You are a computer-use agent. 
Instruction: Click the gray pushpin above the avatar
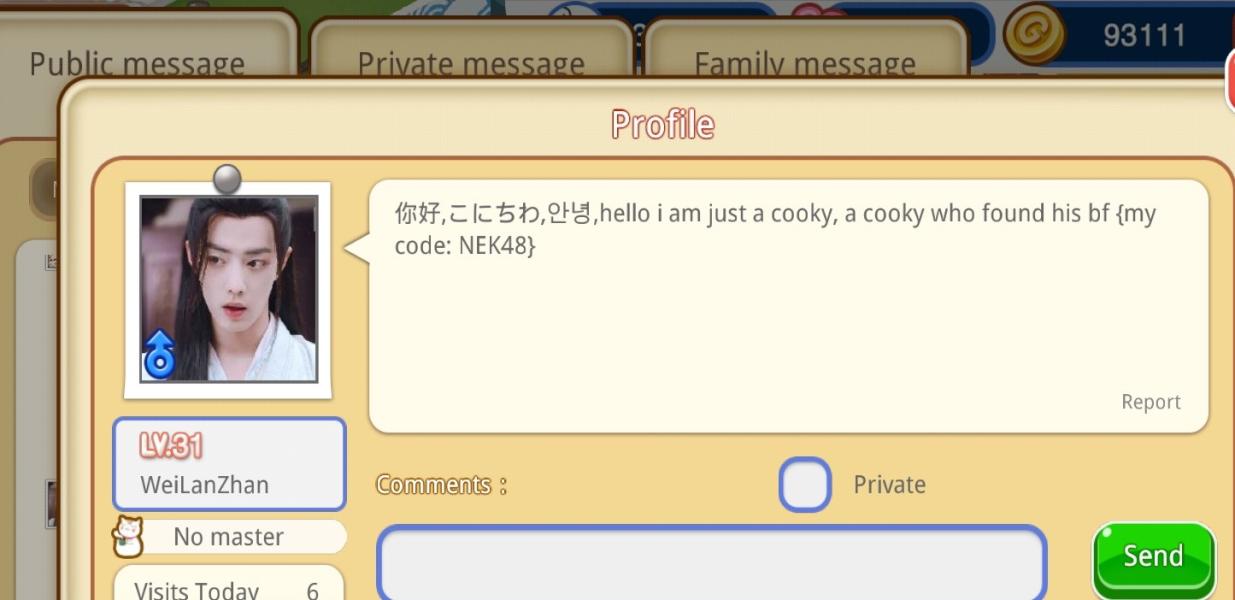pos(228,179)
